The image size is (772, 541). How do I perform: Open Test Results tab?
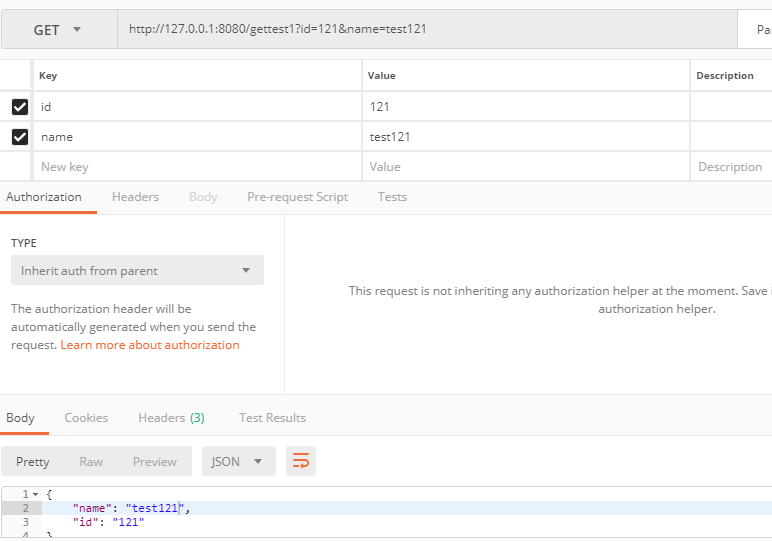pyautogui.click(x=272, y=418)
